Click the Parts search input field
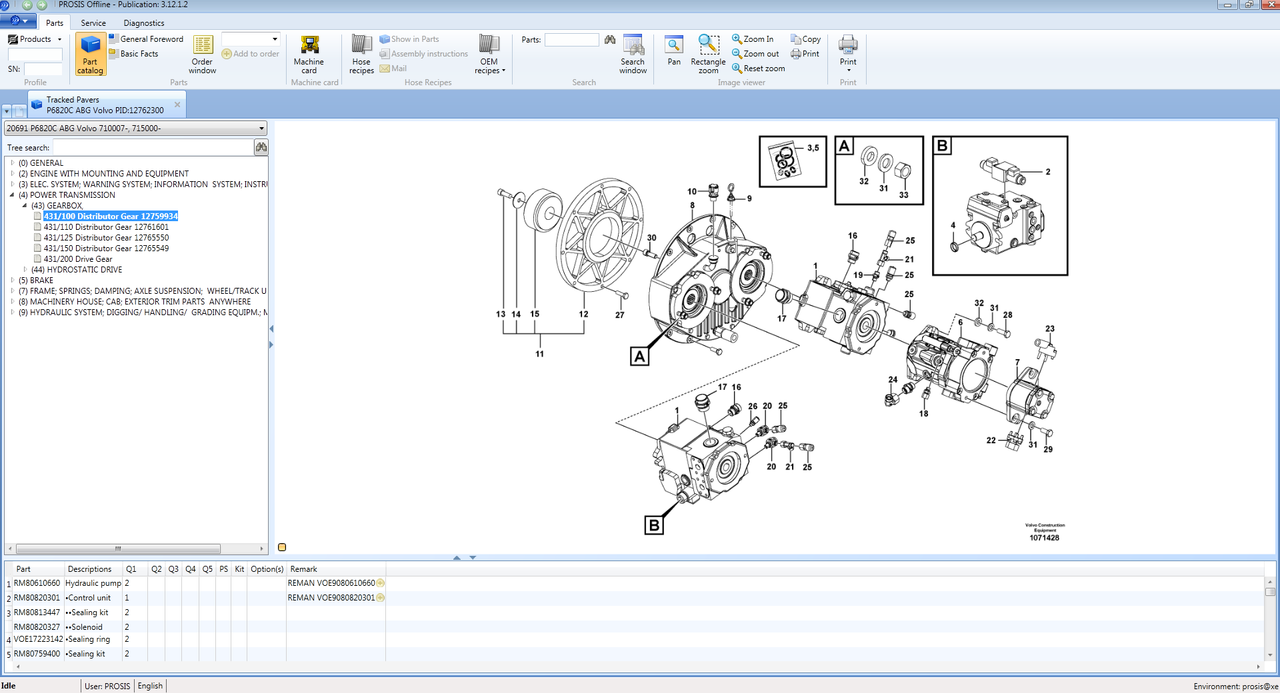The width and height of the screenshot is (1280, 693). pos(572,40)
